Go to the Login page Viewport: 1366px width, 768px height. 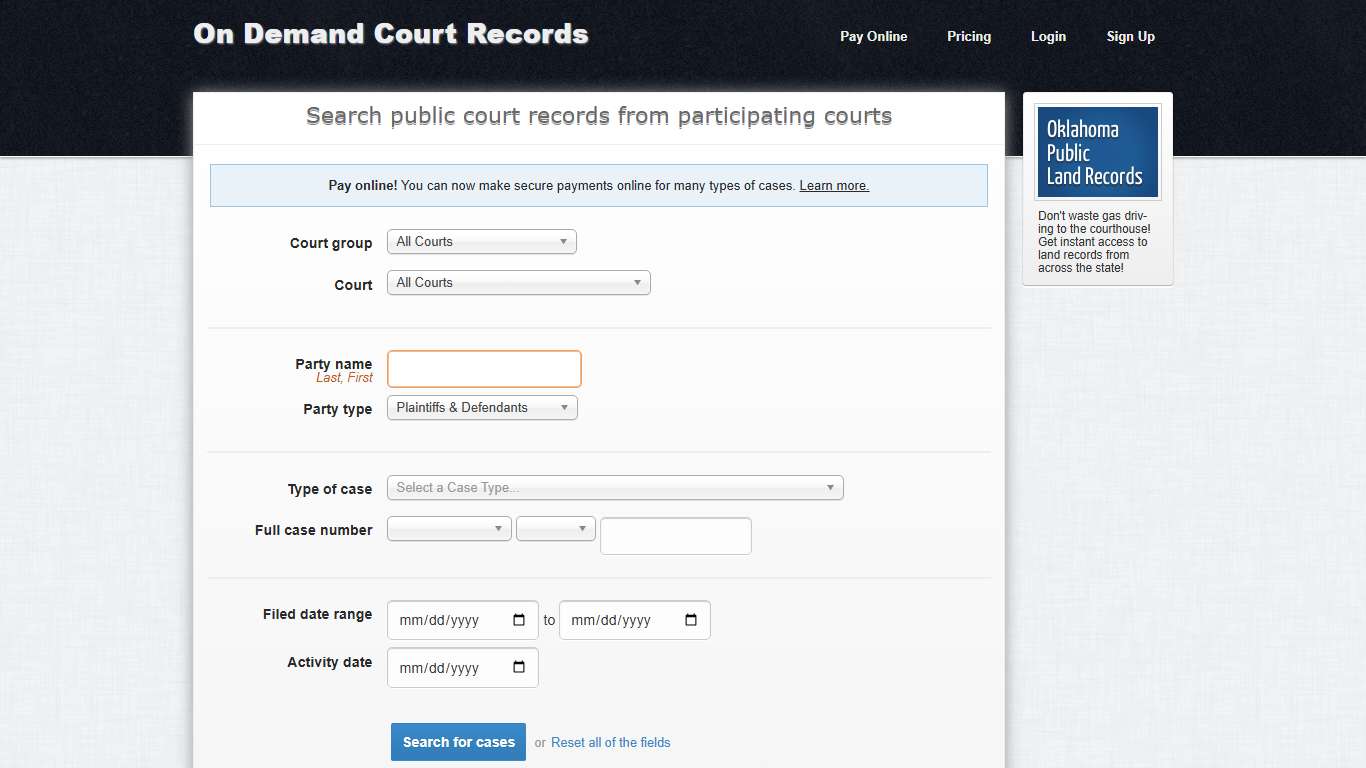(1048, 36)
